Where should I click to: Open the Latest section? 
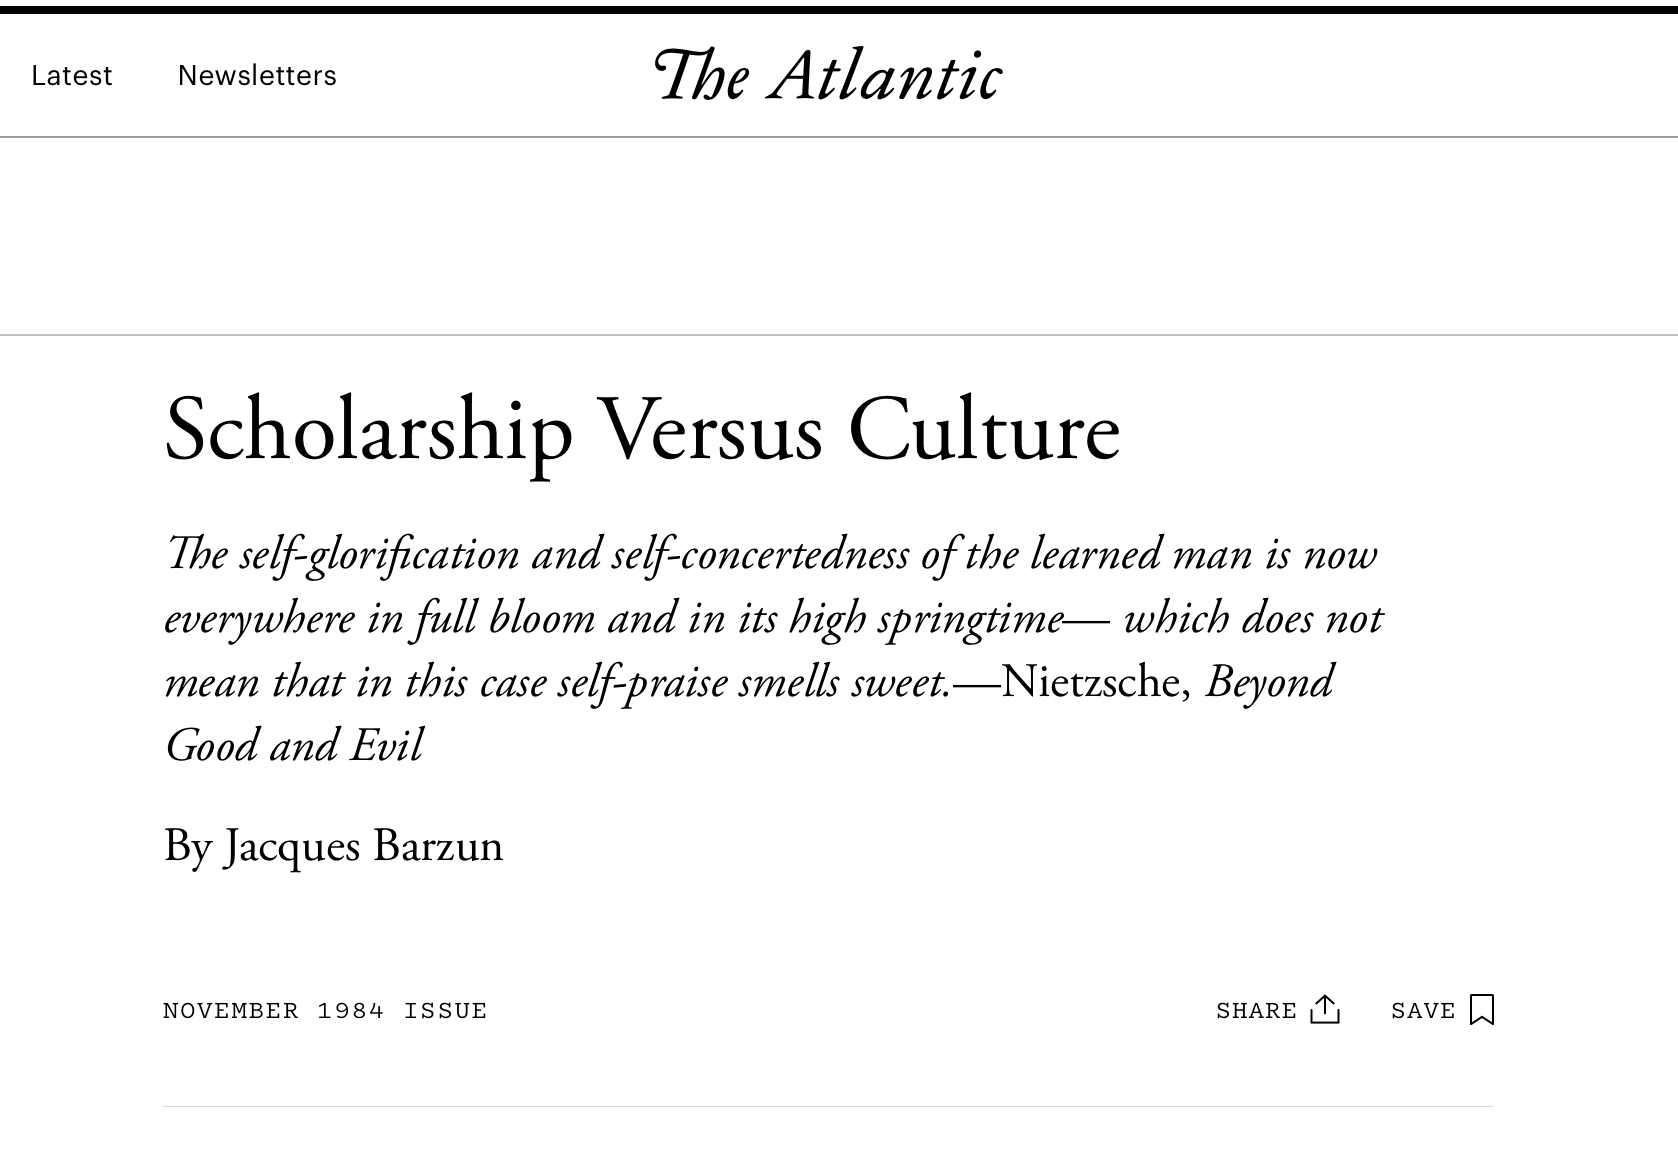pos(71,76)
